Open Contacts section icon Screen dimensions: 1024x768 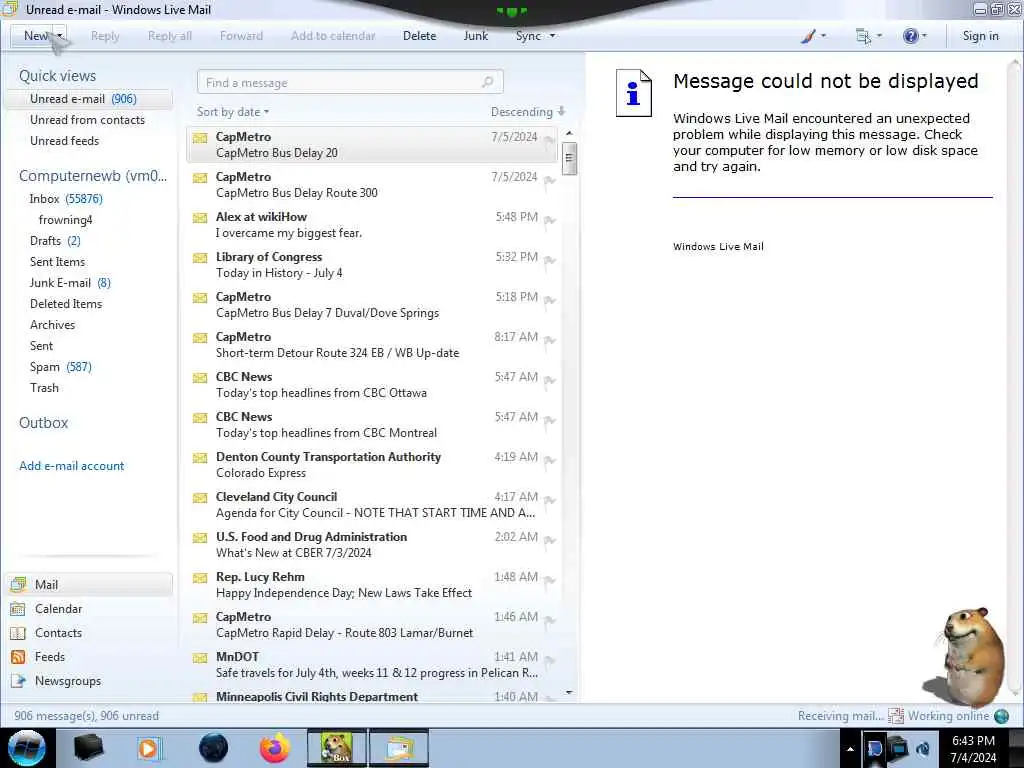(x=18, y=633)
